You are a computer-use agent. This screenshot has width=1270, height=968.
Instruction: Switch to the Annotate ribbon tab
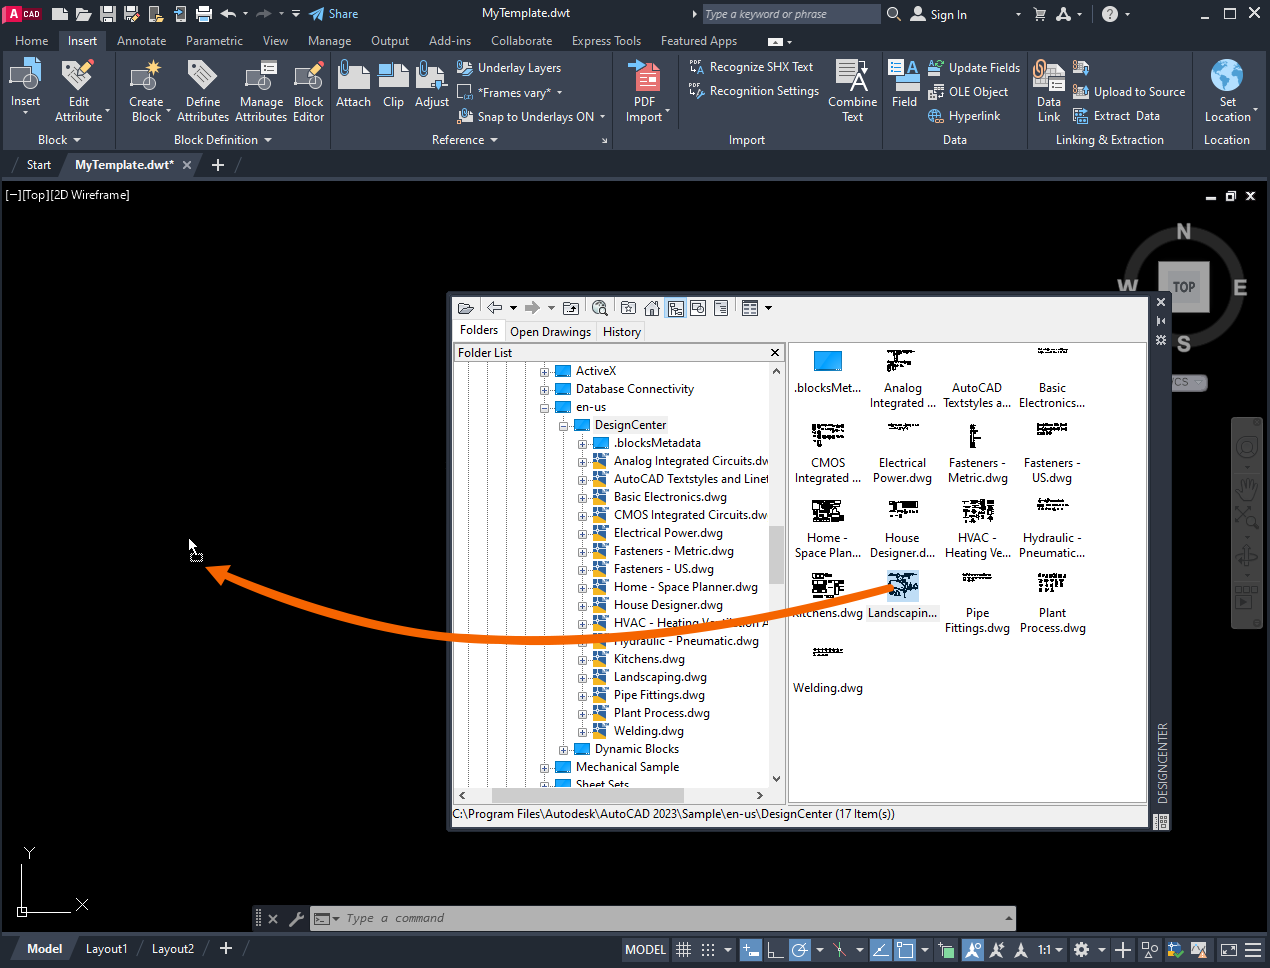(x=141, y=41)
